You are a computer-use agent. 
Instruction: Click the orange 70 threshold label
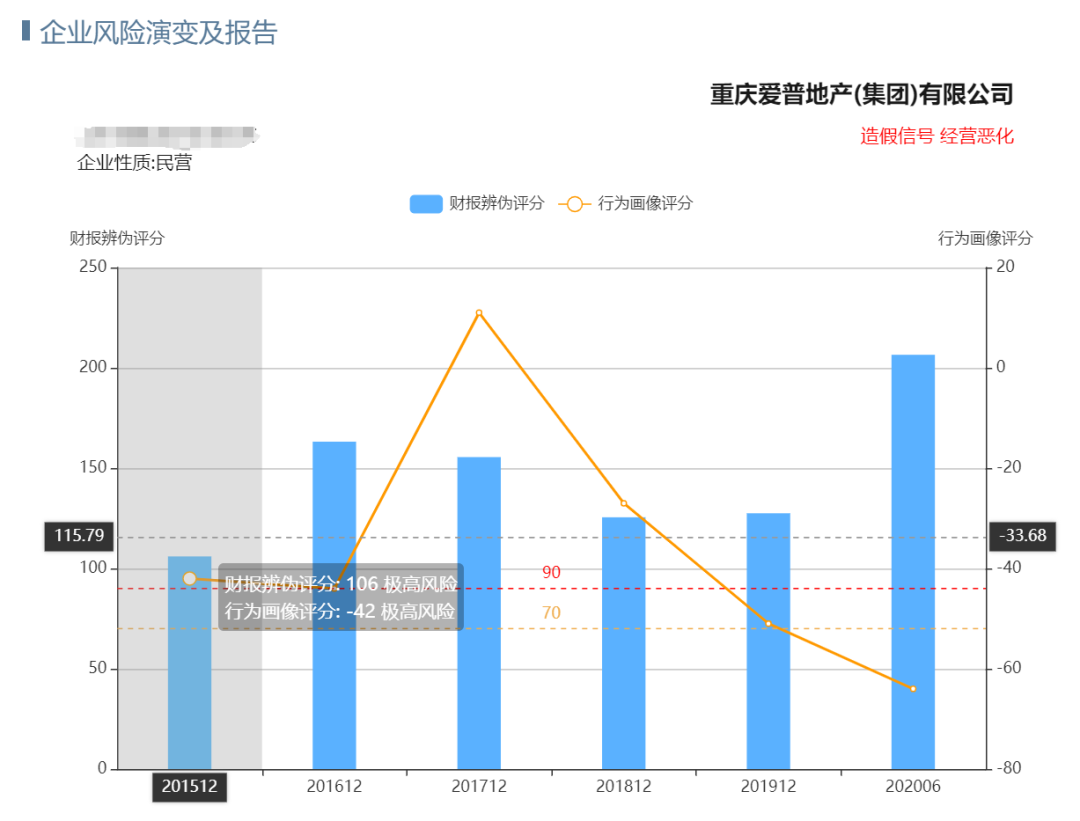[x=551, y=612]
